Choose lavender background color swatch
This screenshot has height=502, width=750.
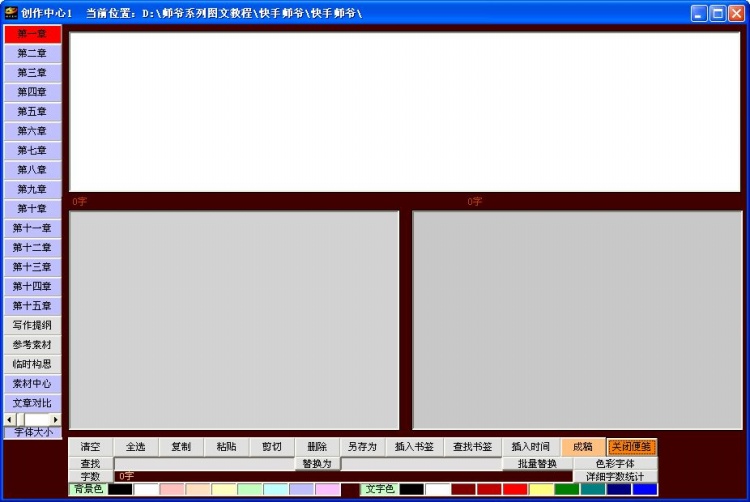[x=301, y=490]
